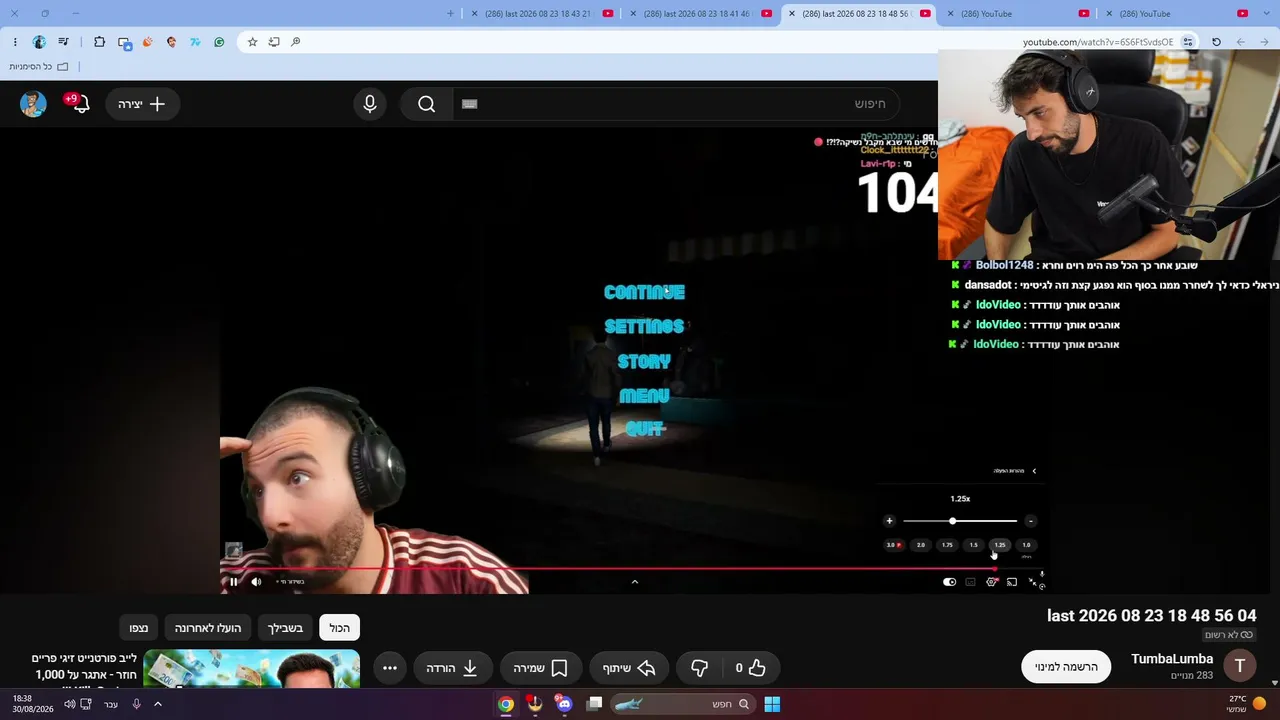The height and width of the screenshot is (720, 1280).
Task: Seek using the red video progress bar
Action: point(632,569)
